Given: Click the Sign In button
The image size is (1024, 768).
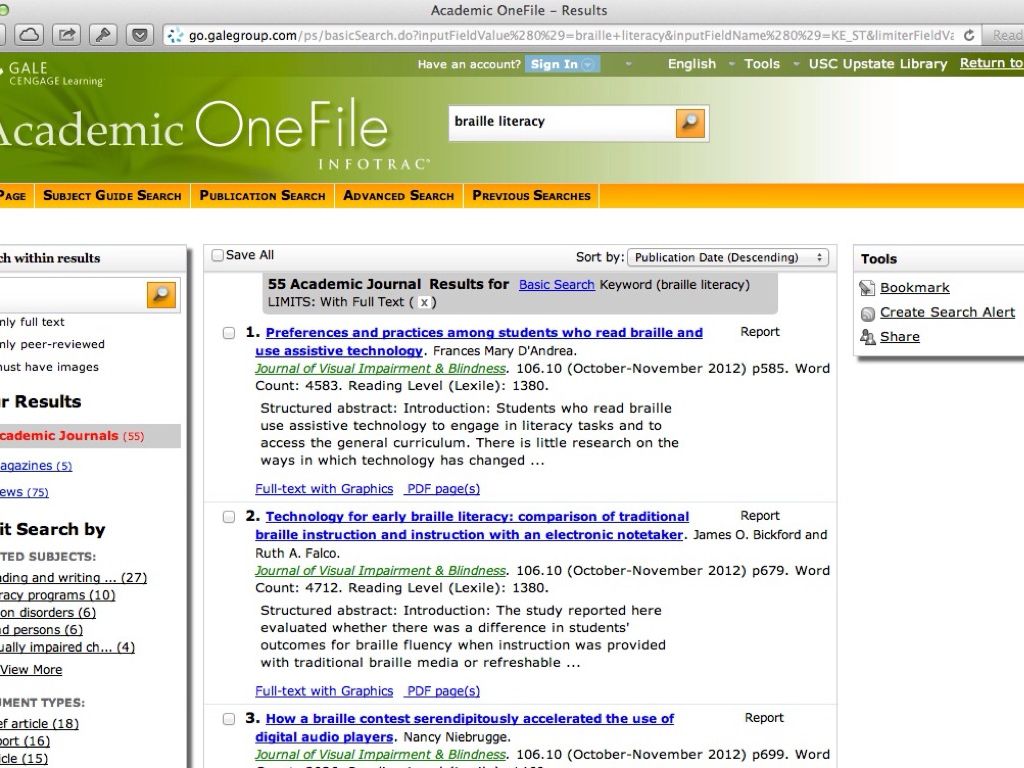Looking at the screenshot, I should click(x=563, y=64).
